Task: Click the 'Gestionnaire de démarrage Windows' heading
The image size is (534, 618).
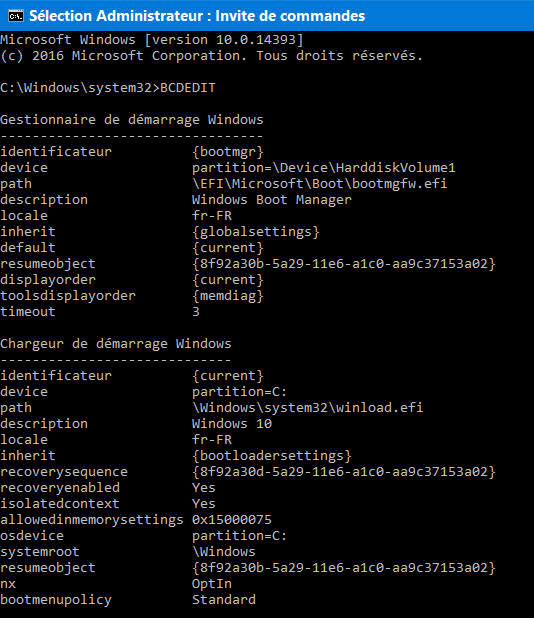Action: [x=132, y=120]
